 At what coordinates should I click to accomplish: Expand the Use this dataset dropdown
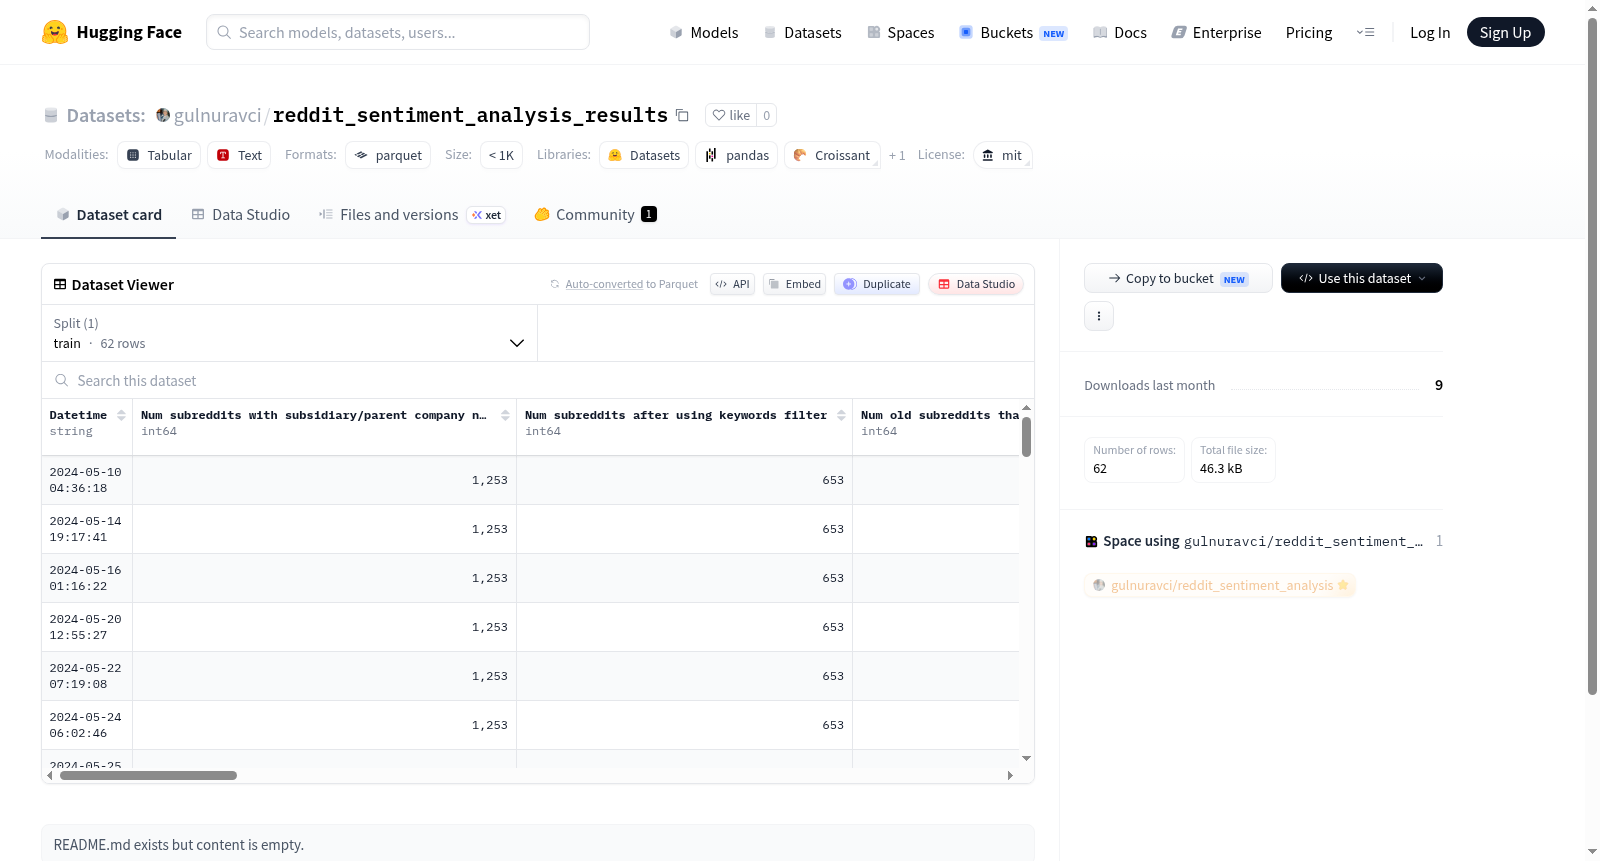tap(1362, 278)
